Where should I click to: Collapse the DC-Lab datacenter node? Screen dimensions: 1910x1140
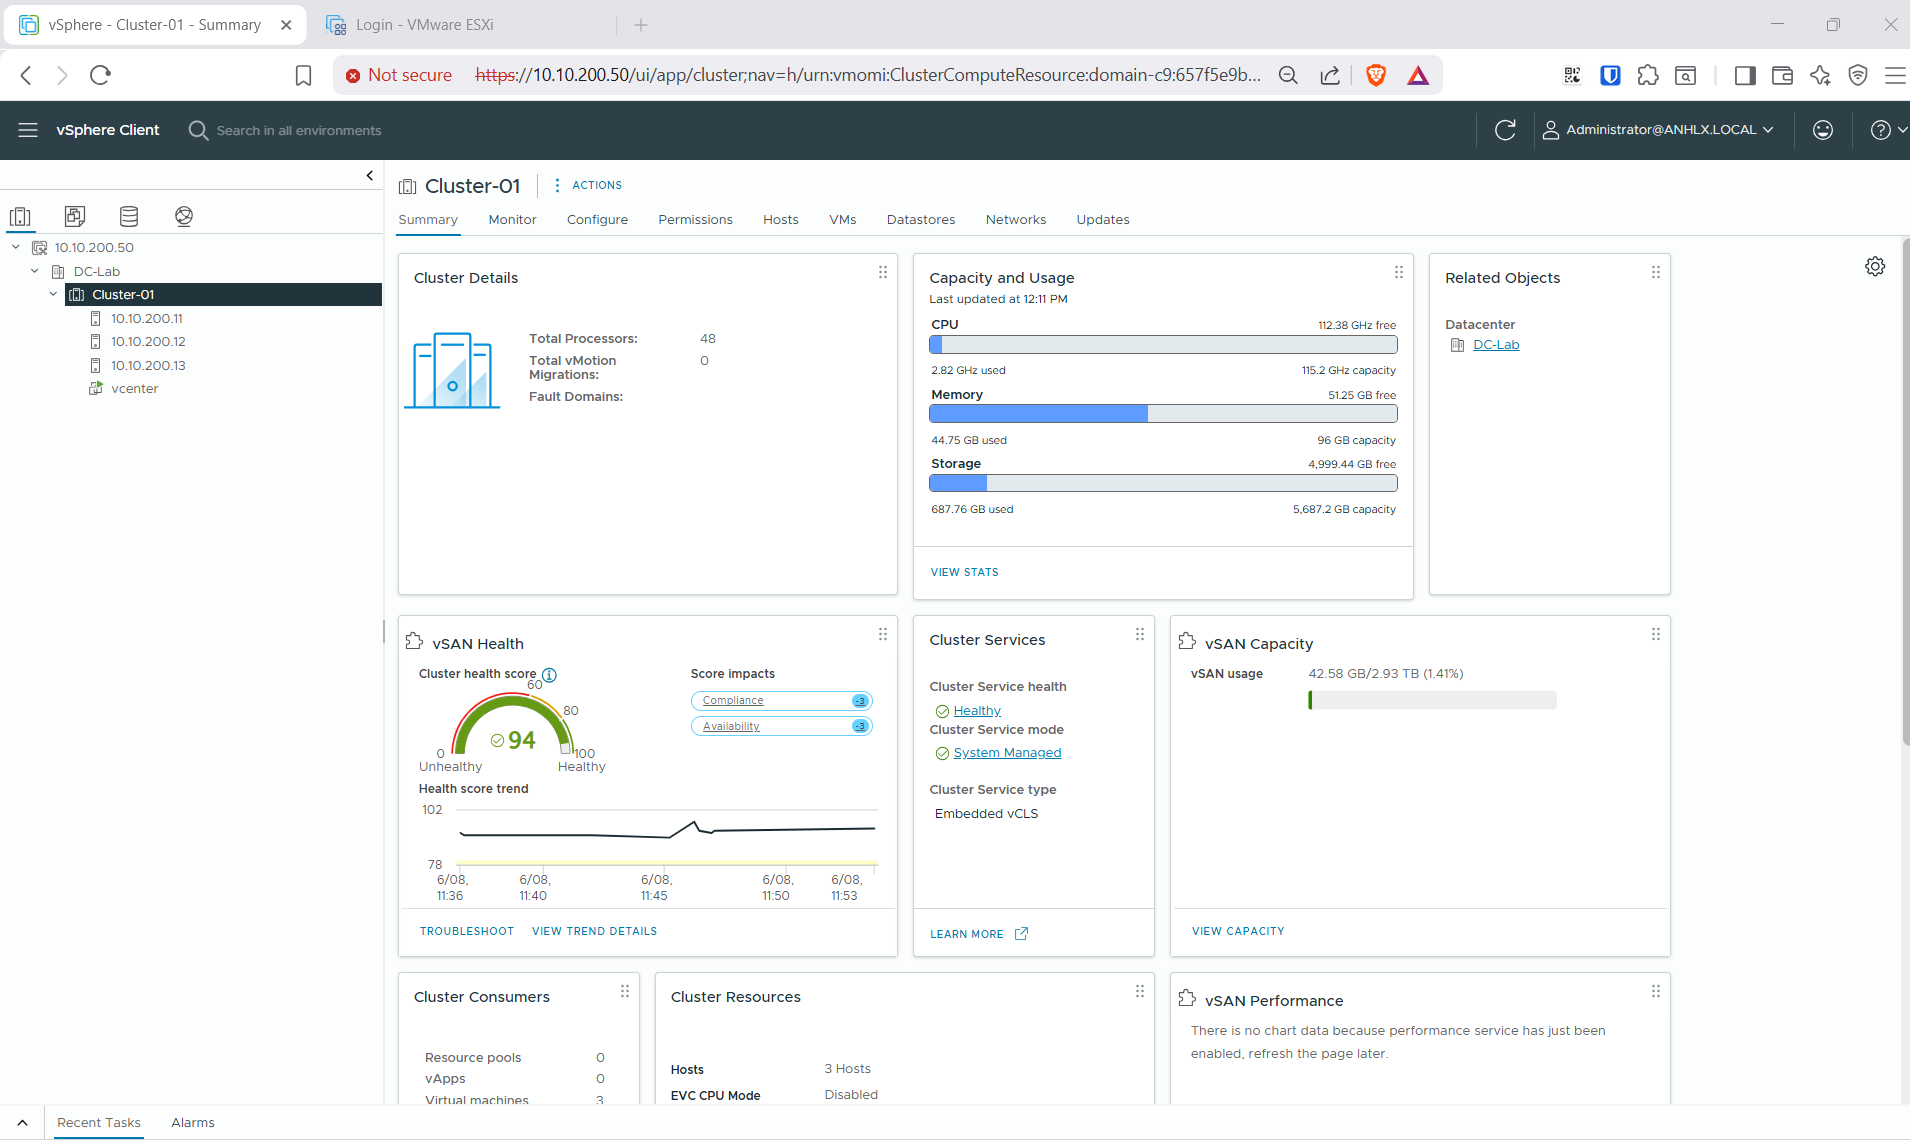[34, 271]
